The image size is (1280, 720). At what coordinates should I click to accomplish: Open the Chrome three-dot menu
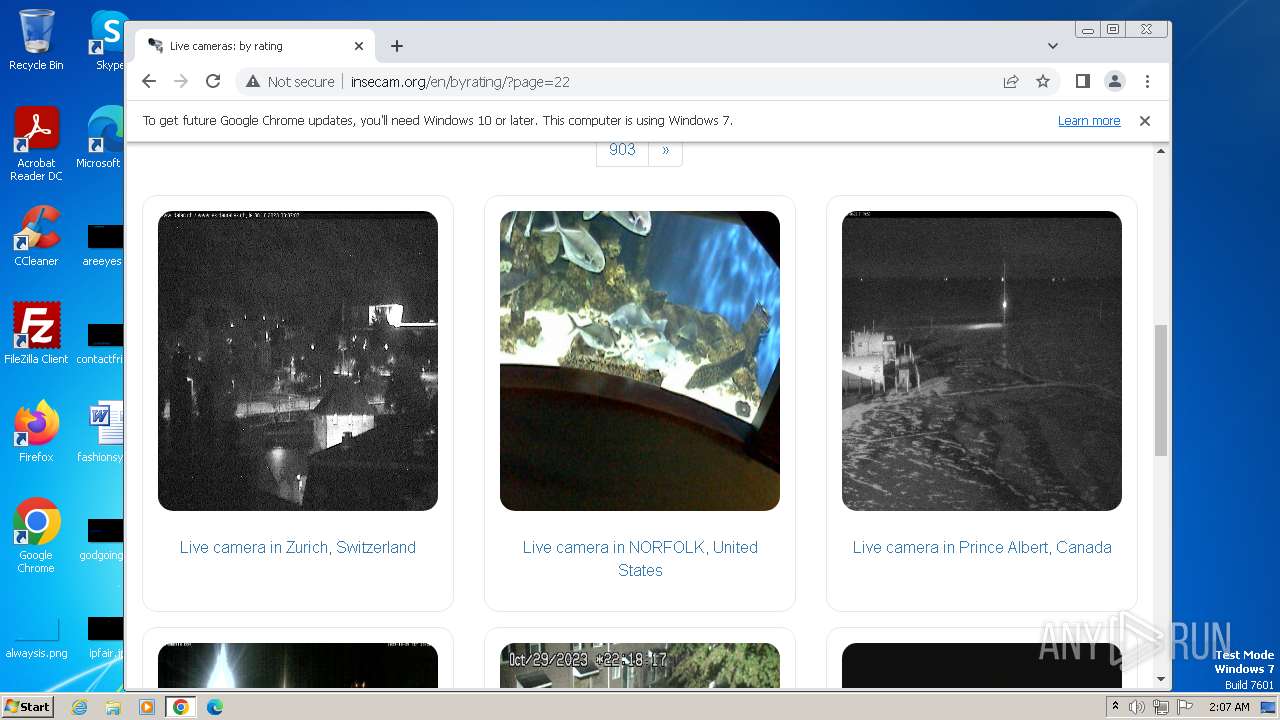[1147, 82]
